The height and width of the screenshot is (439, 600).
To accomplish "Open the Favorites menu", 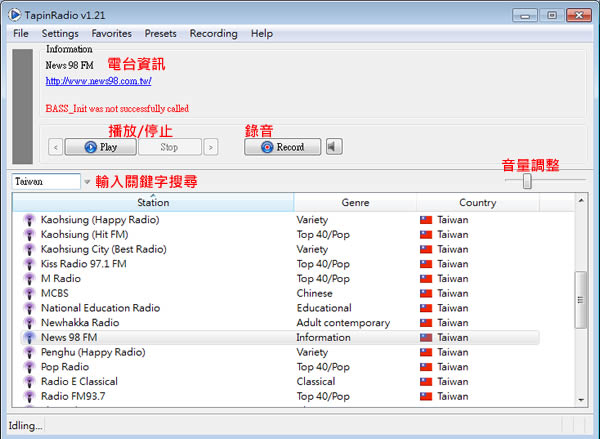I will (x=111, y=34).
